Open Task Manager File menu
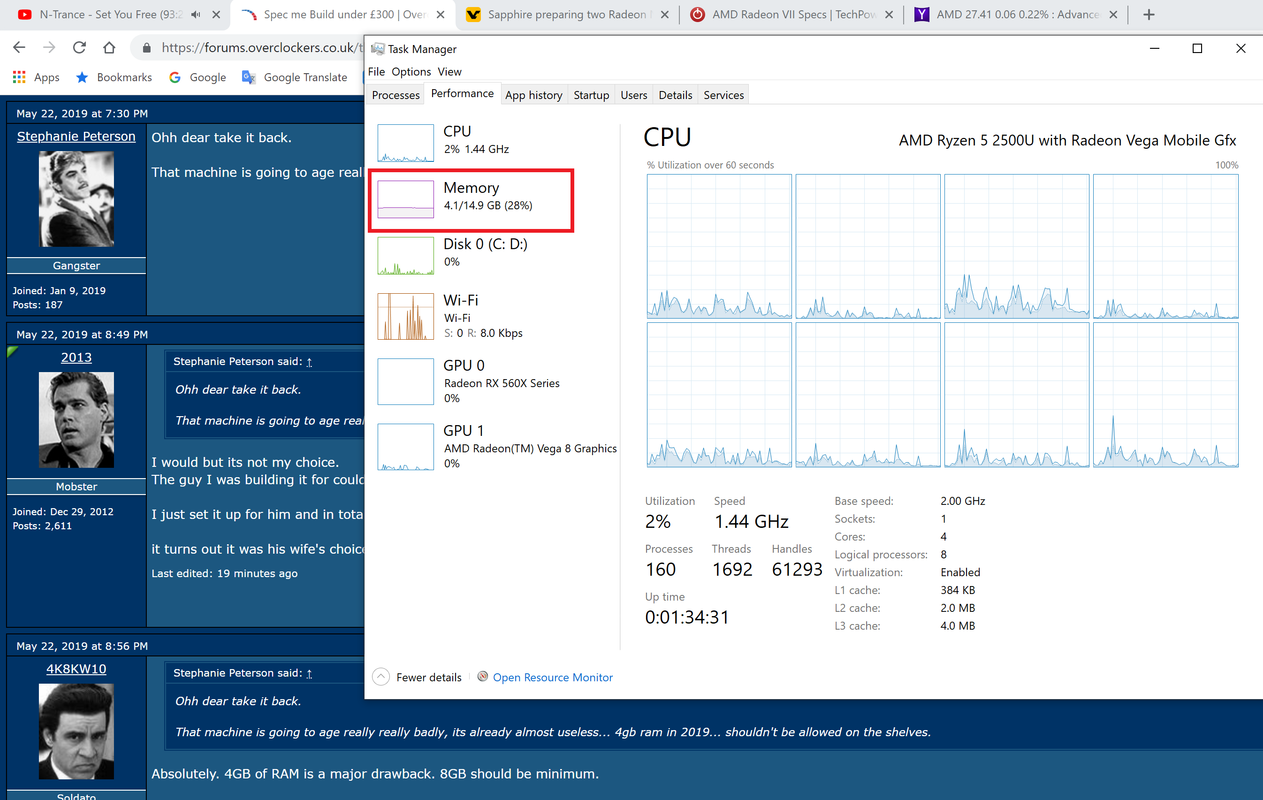Viewport: 1263px width, 800px height. [x=376, y=72]
